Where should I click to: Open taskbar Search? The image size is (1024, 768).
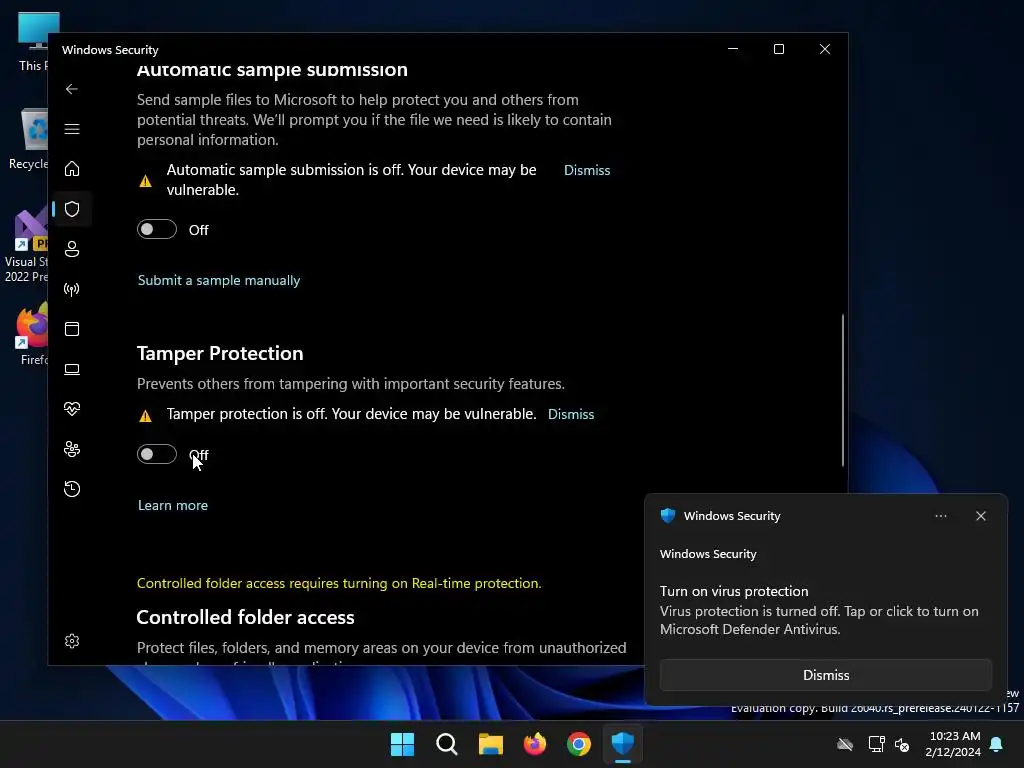[x=447, y=744]
